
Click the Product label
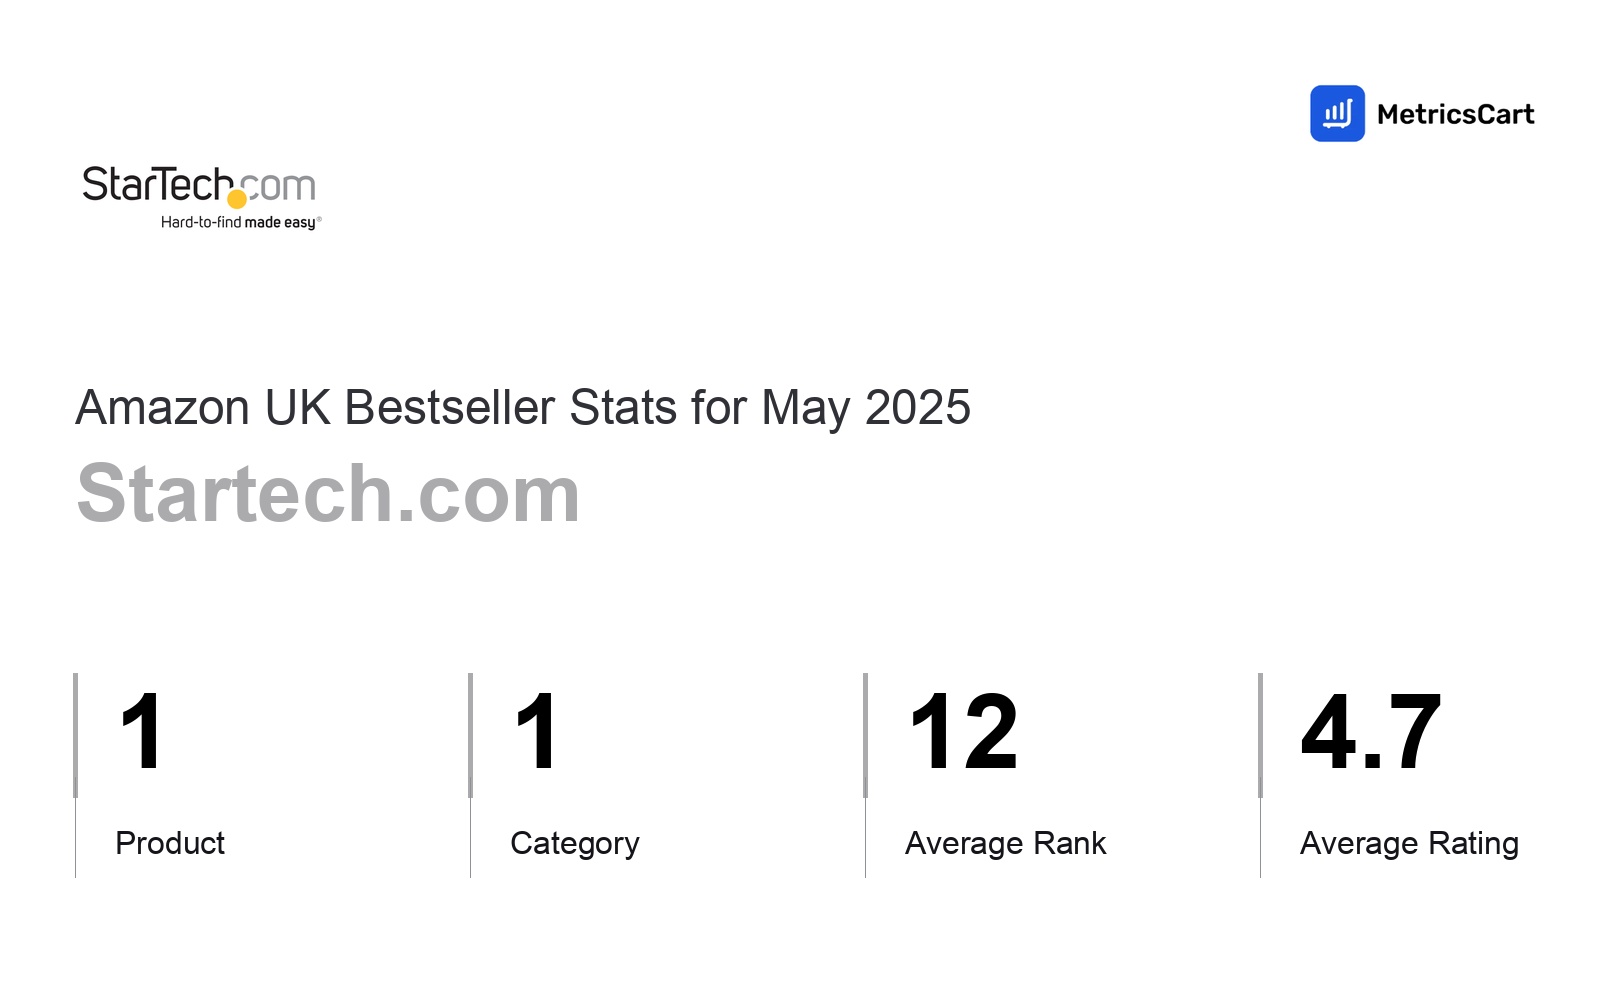pyautogui.click(x=170, y=843)
